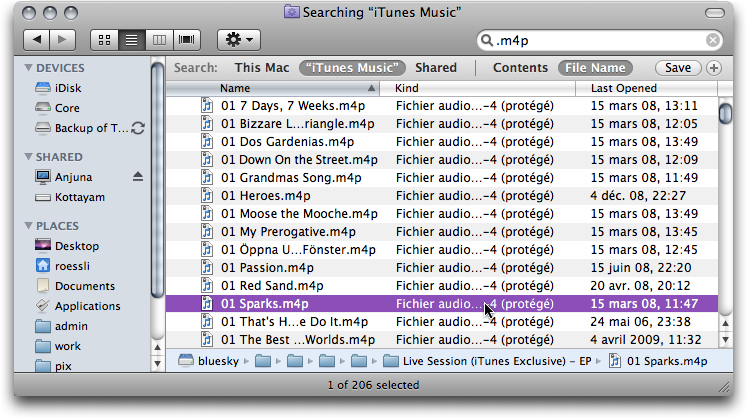Viewport: 747px width, 419px height.
Task: Add a search criterion with plus button
Action: [x=714, y=68]
